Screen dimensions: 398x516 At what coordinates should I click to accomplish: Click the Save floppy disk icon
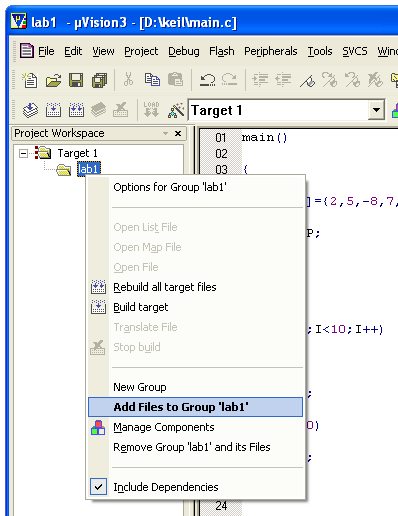76,80
